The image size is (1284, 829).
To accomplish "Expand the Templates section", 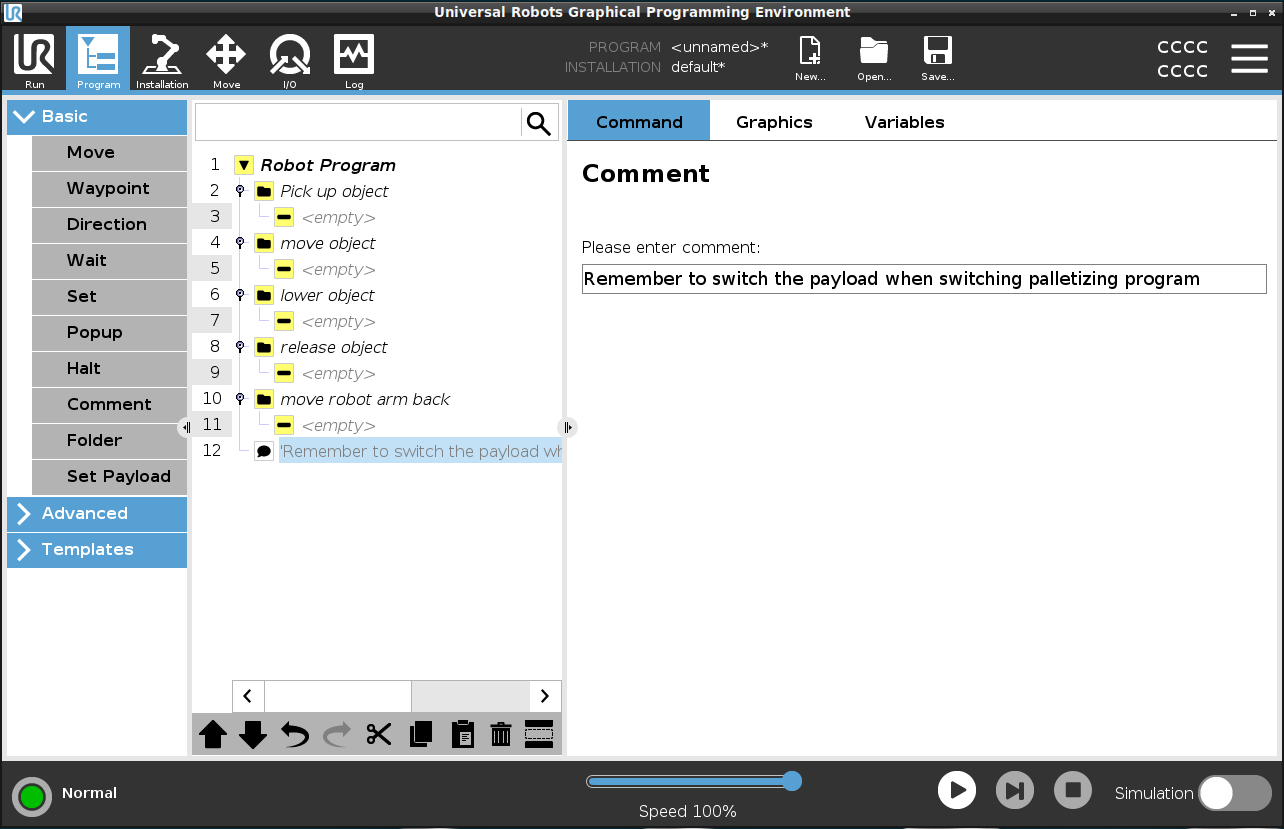I will (97, 550).
